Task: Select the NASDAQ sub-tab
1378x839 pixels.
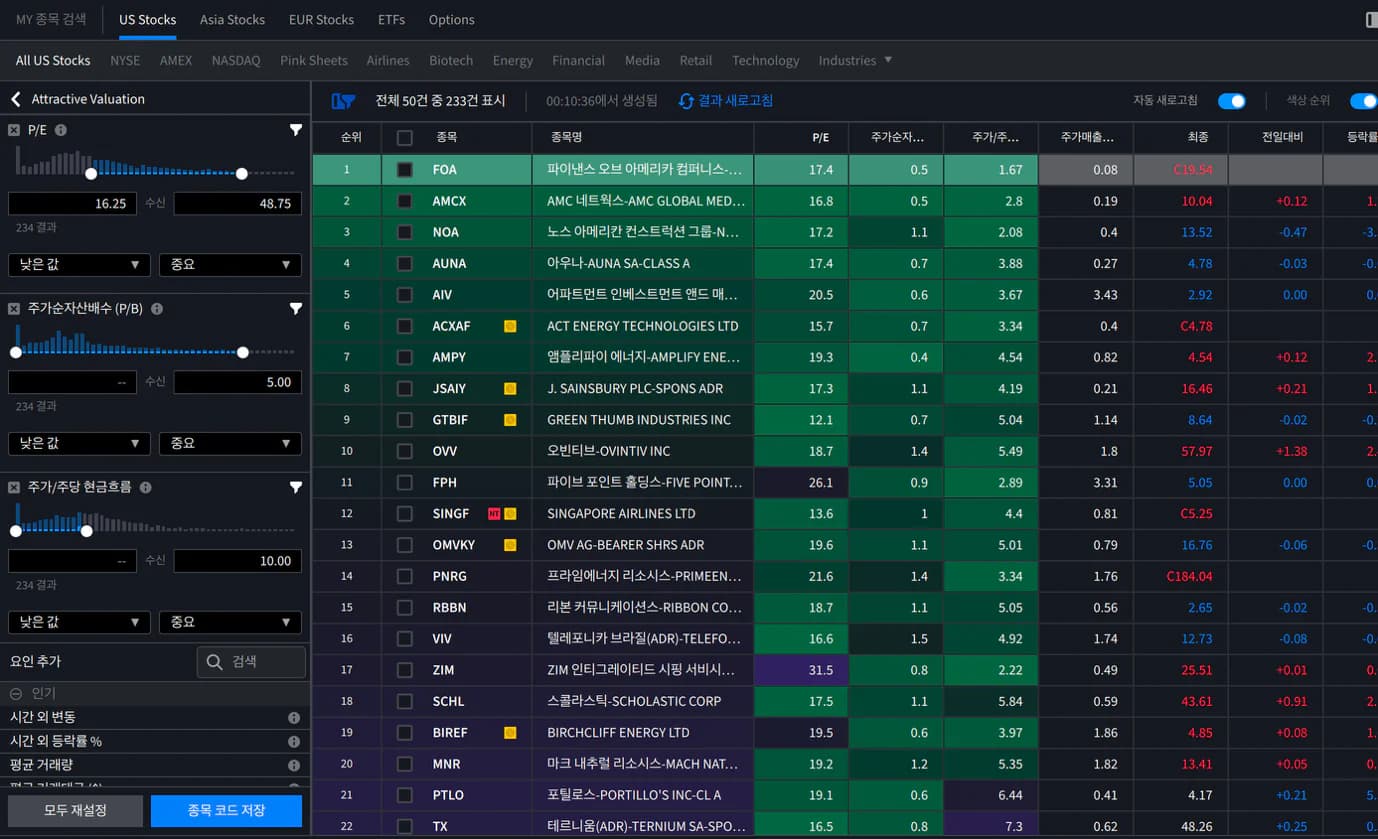Action: click(236, 60)
